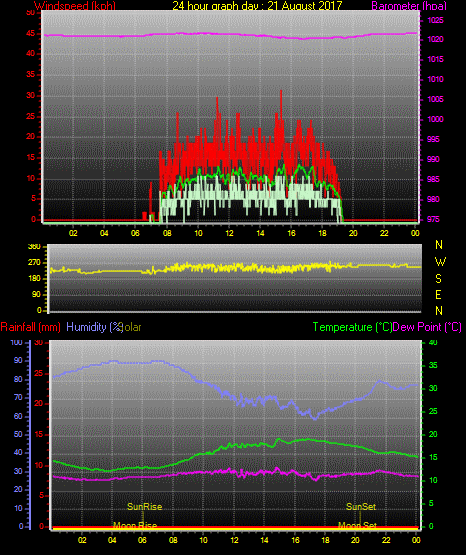
Task: Click the 90 percent humidity scale value
Action: click(18, 360)
